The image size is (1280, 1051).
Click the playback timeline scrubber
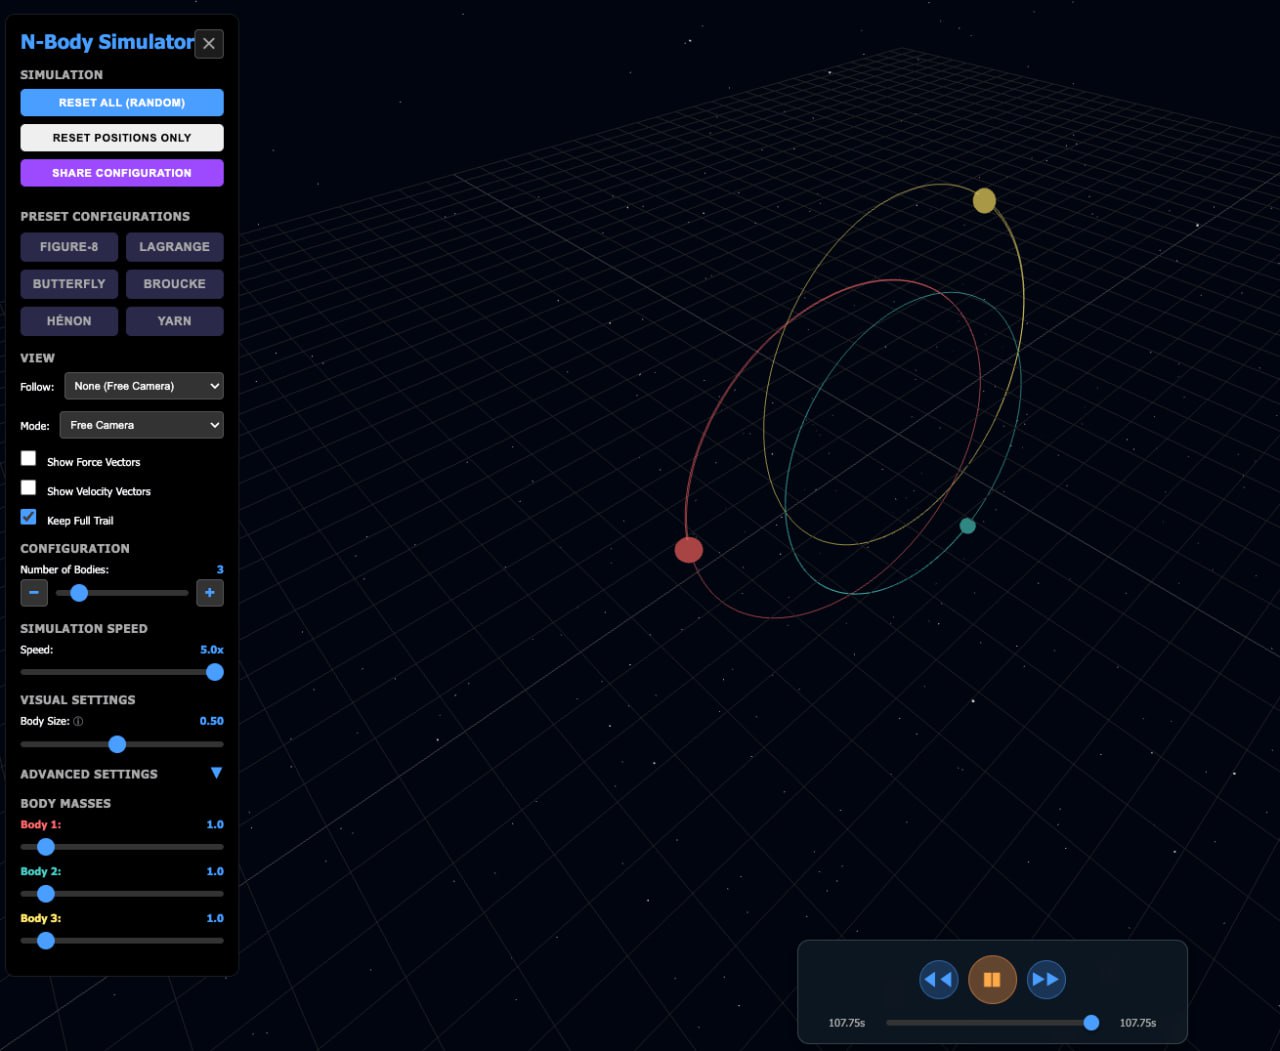(990, 1022)
